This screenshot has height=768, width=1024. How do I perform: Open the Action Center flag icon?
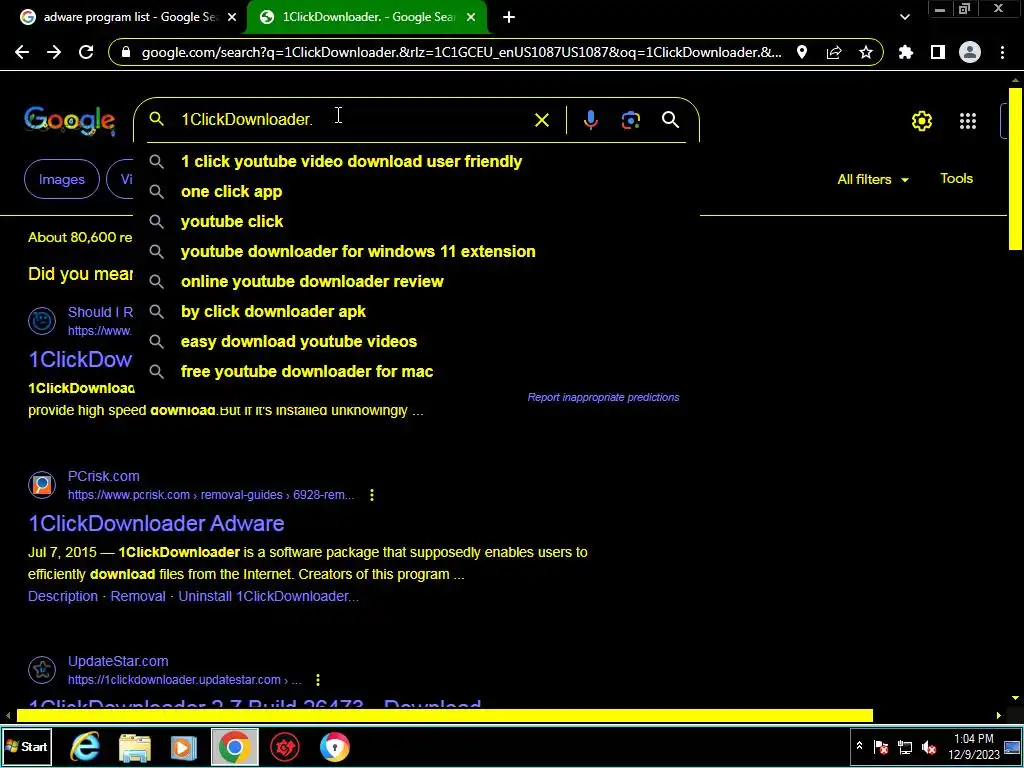pos(881,746)
